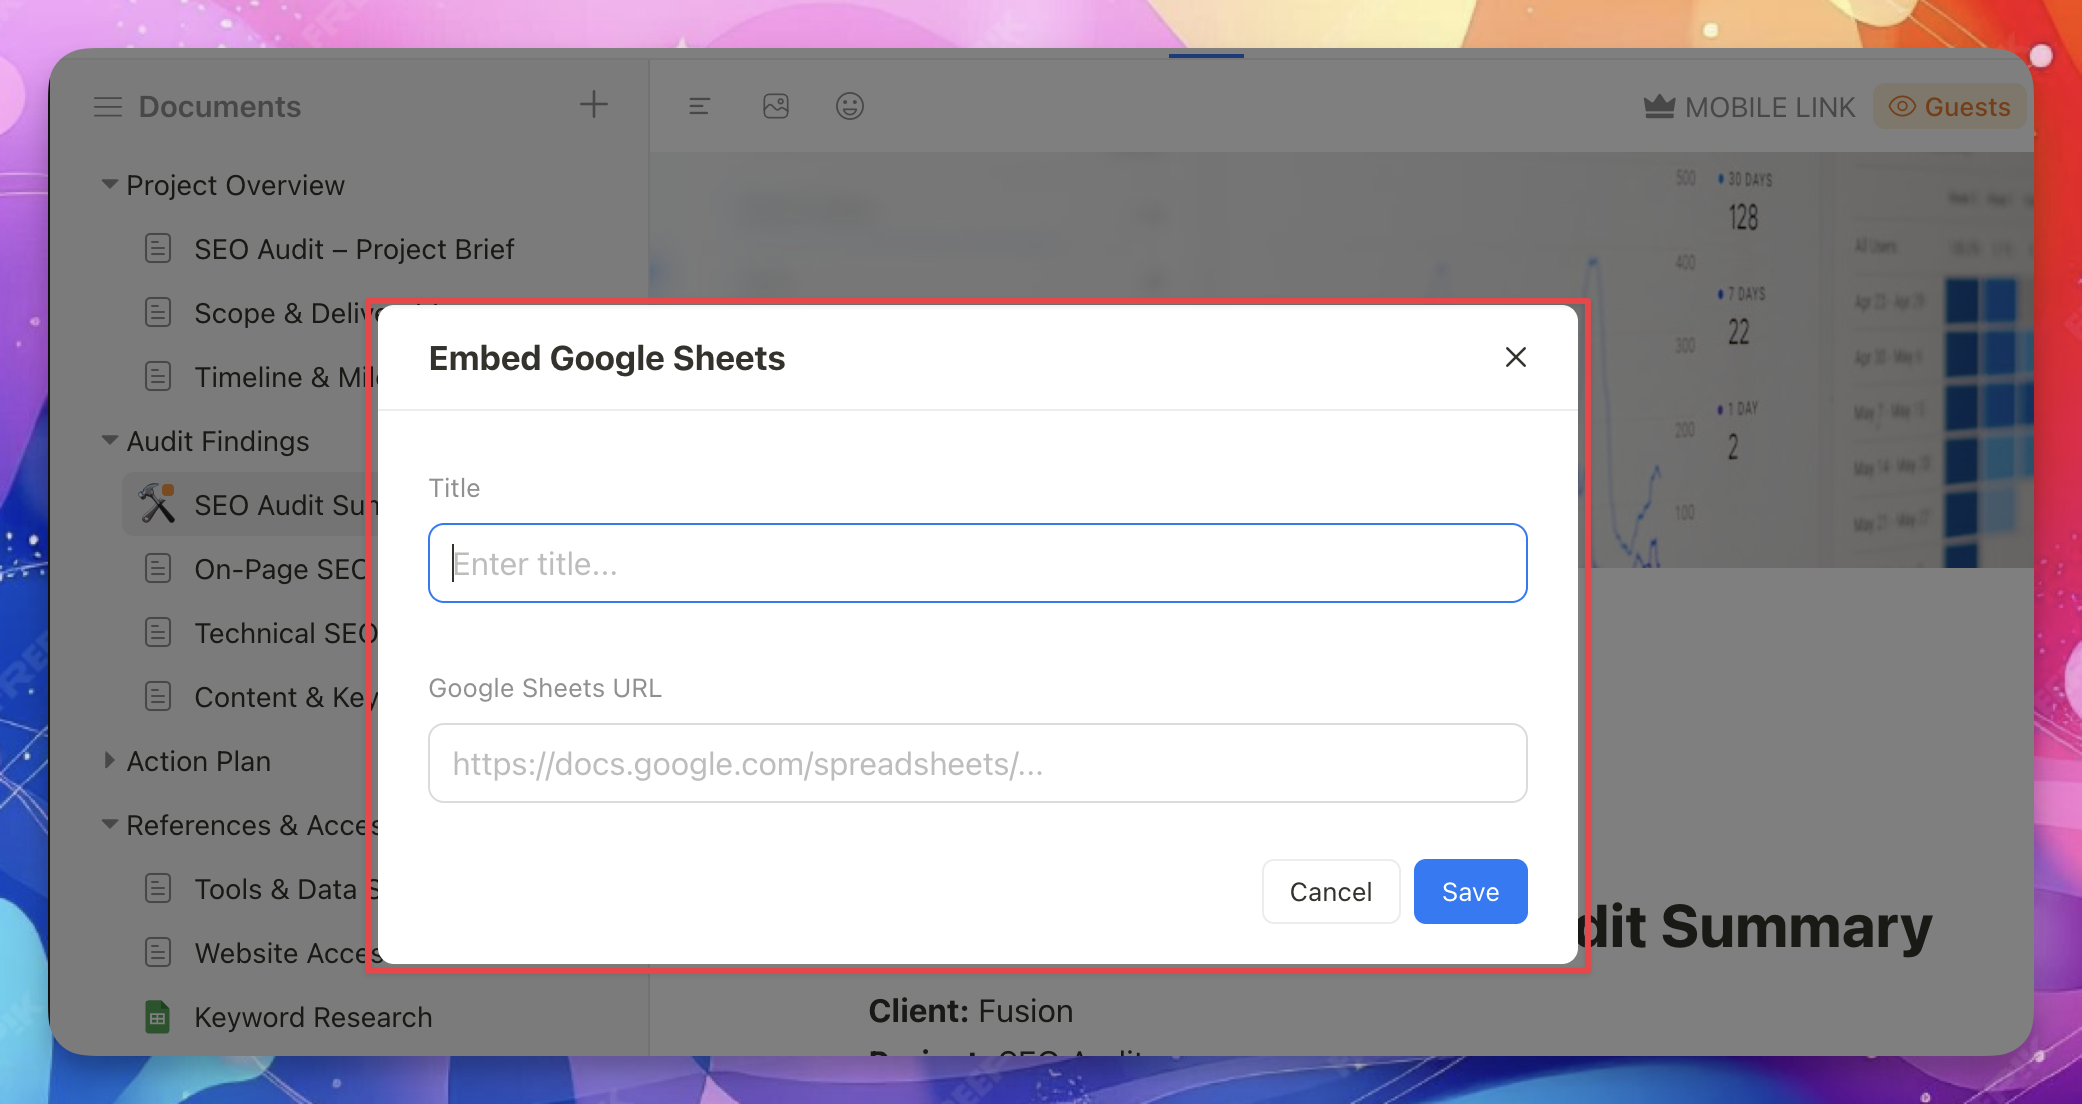Open the emoji picker smiley icon
The image size is (2082, 1104).
(849, 106)
